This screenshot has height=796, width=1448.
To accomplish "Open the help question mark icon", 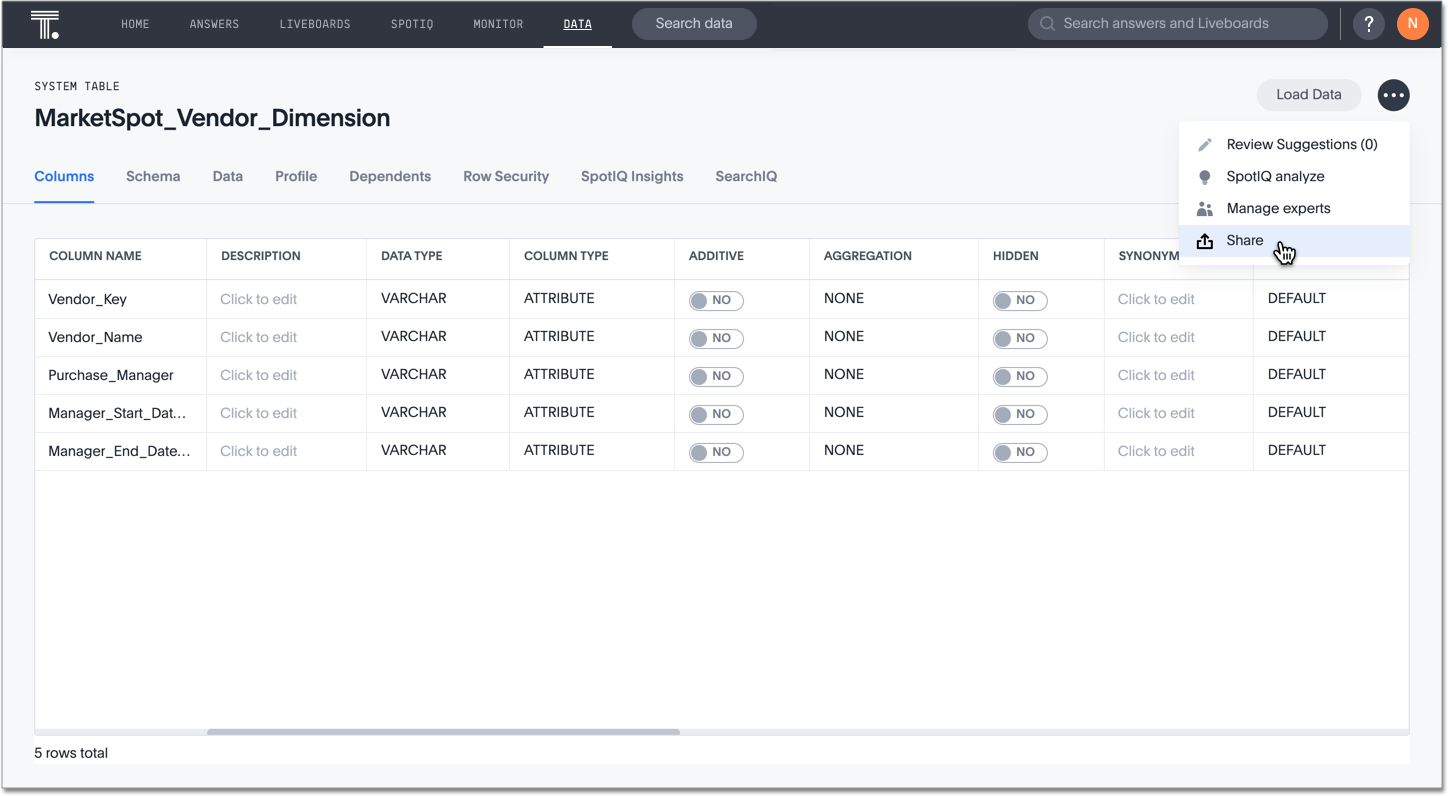I will pyautogui.click(x=1369, y=24).
